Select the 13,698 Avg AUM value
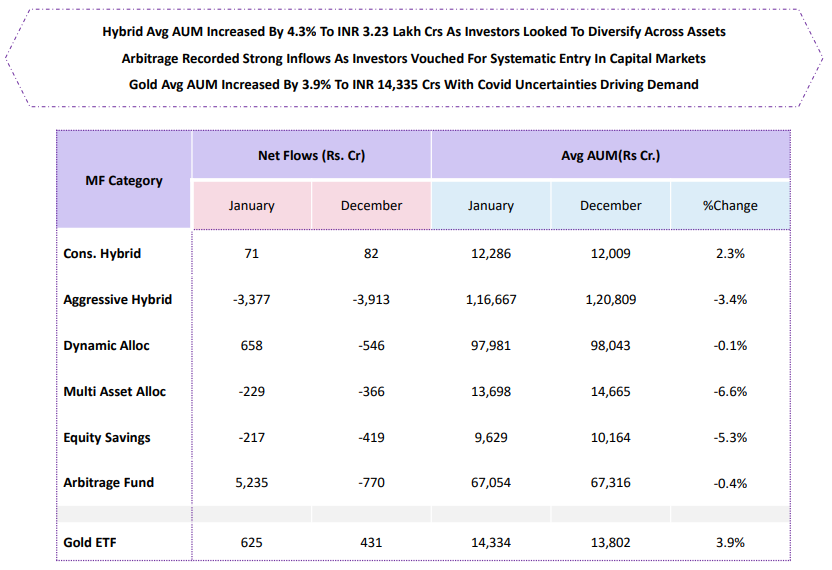 491,392
